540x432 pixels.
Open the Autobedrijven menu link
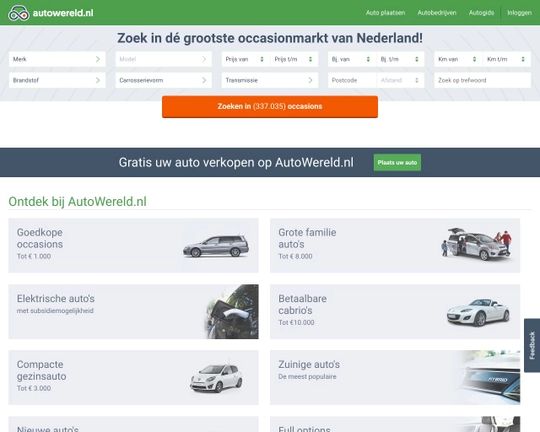(437, 13)
